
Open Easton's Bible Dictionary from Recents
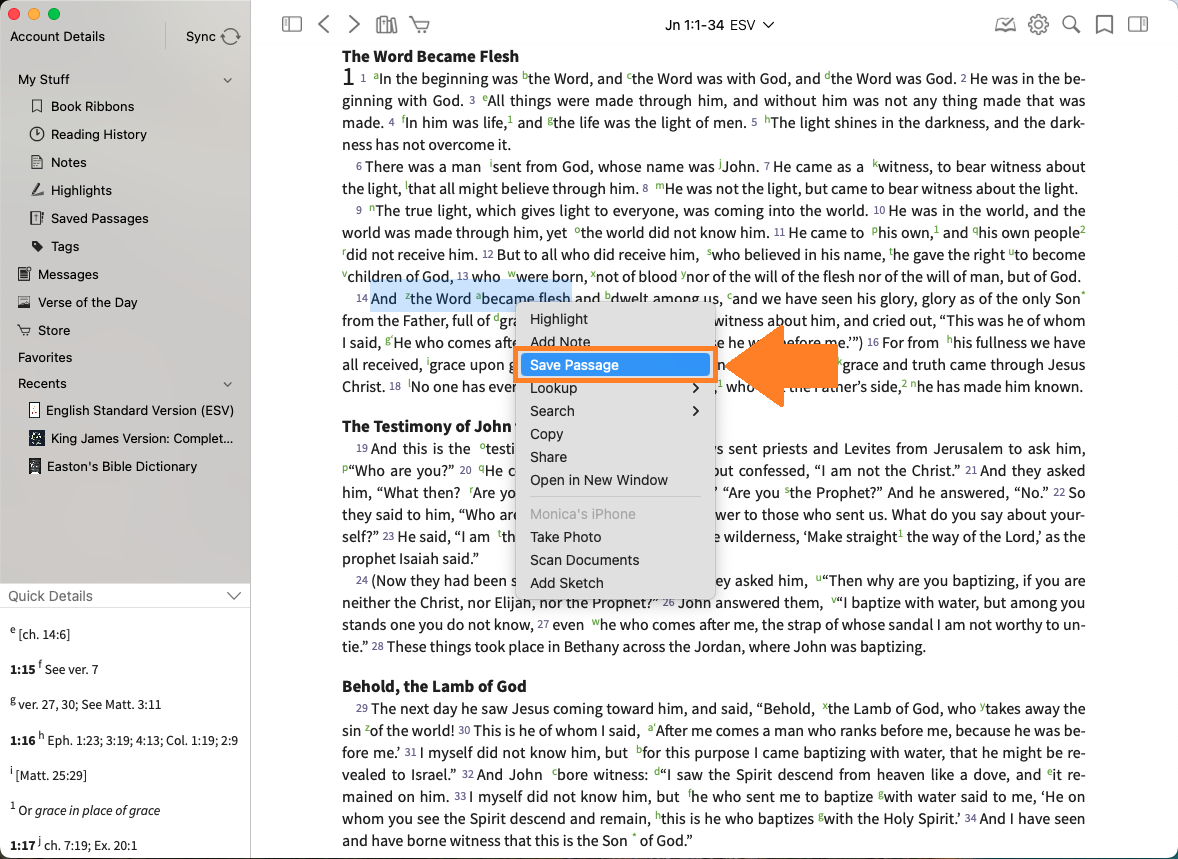[122, 466]
